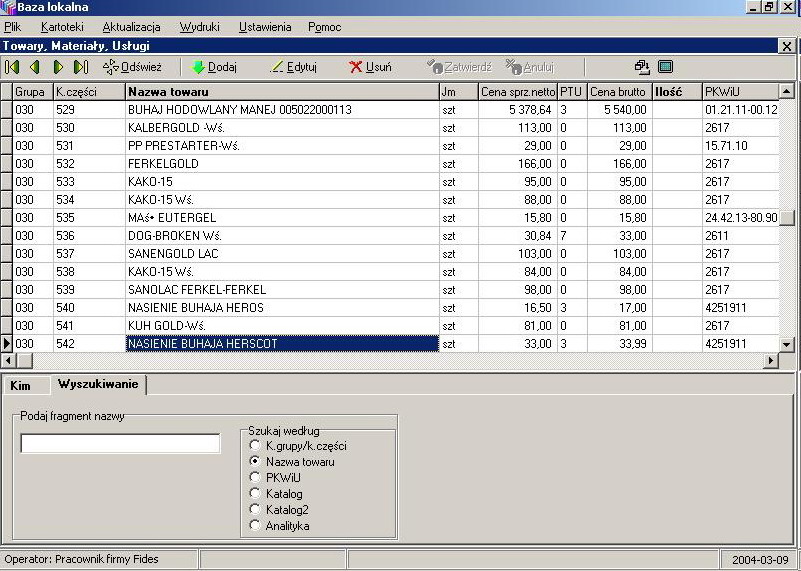Screen dimensions: 801x571
Task: Switch to the Wyszukiwanie tab
Action: [98, 384]
